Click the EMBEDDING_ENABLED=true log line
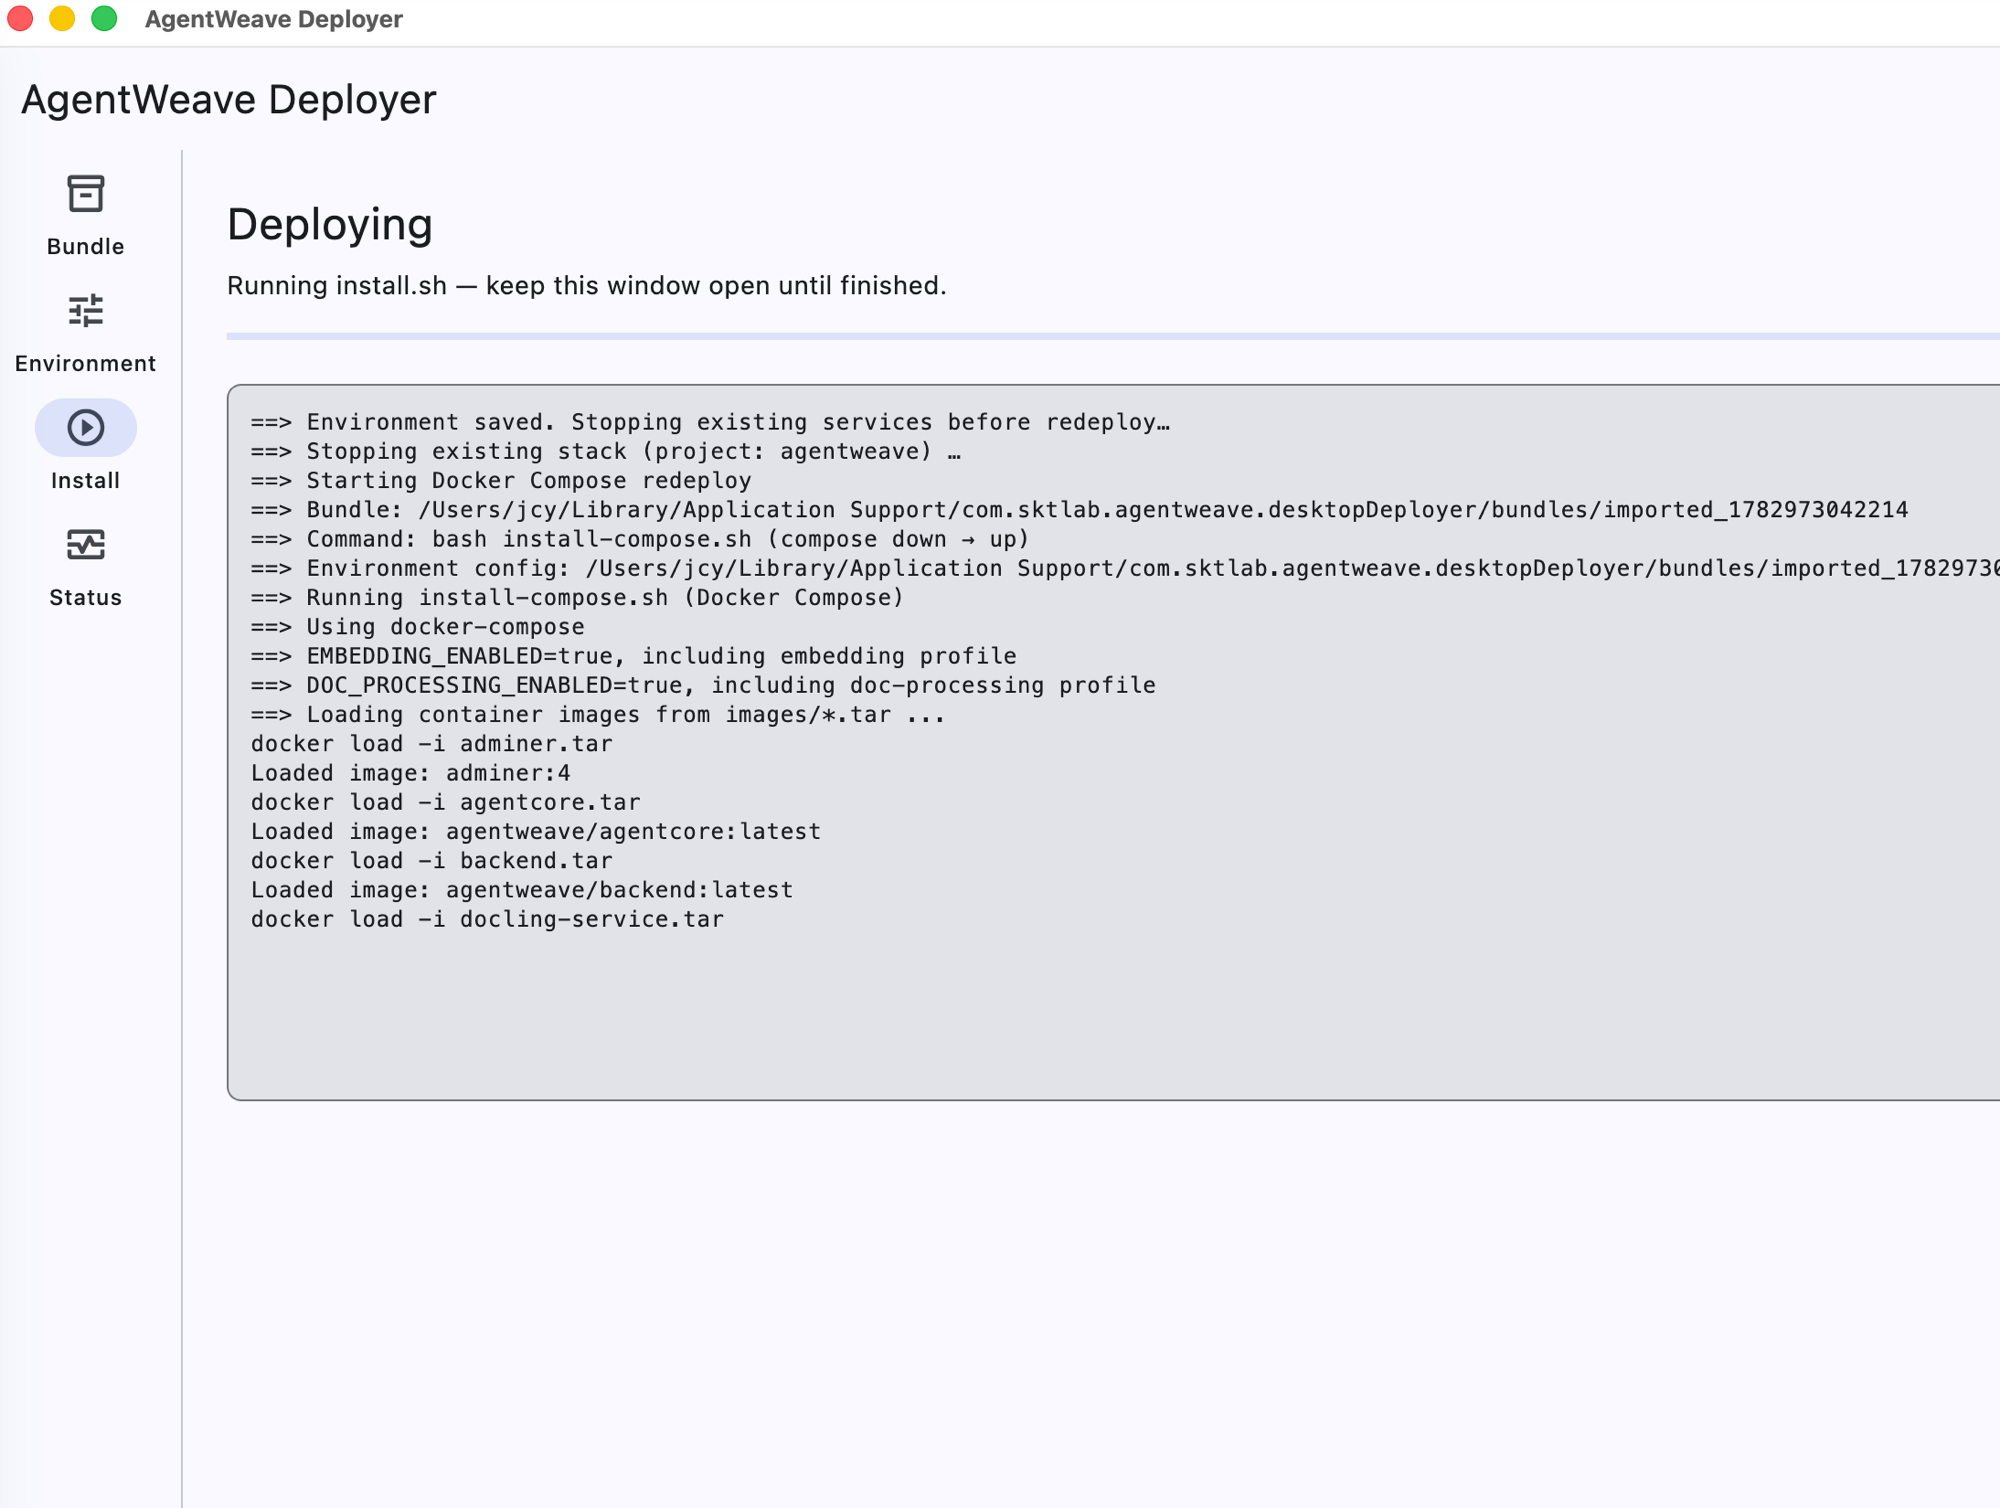The height and width of the screenshot is (1508, 2000). point(633,656)
